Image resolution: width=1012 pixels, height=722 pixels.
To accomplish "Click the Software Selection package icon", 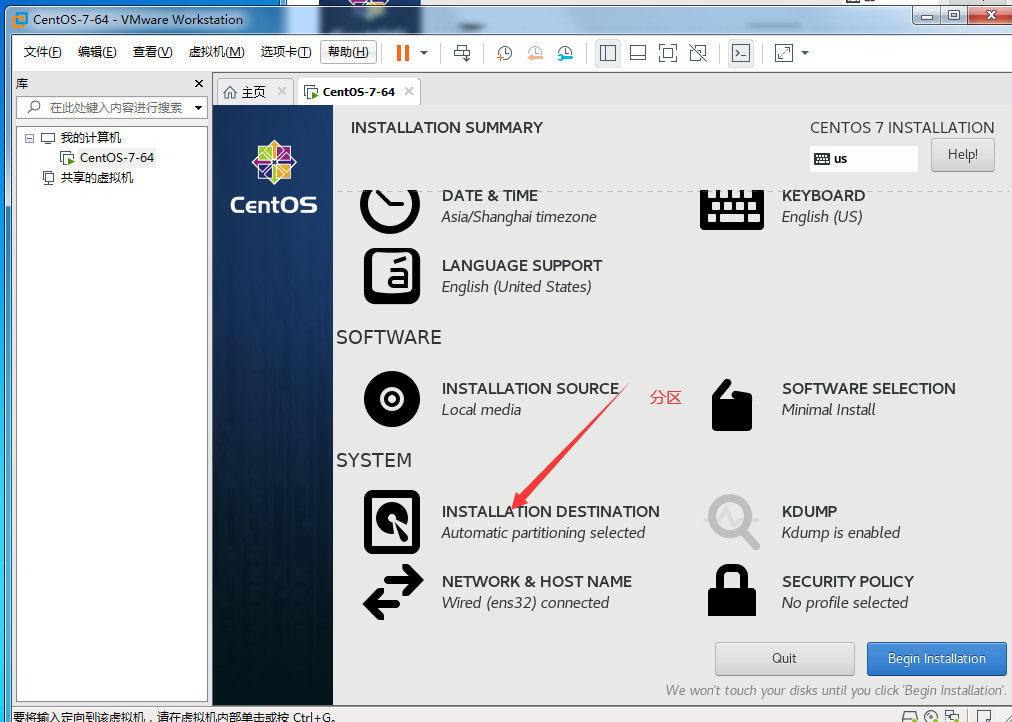I will pyautogui.click(x=732, y=405).
